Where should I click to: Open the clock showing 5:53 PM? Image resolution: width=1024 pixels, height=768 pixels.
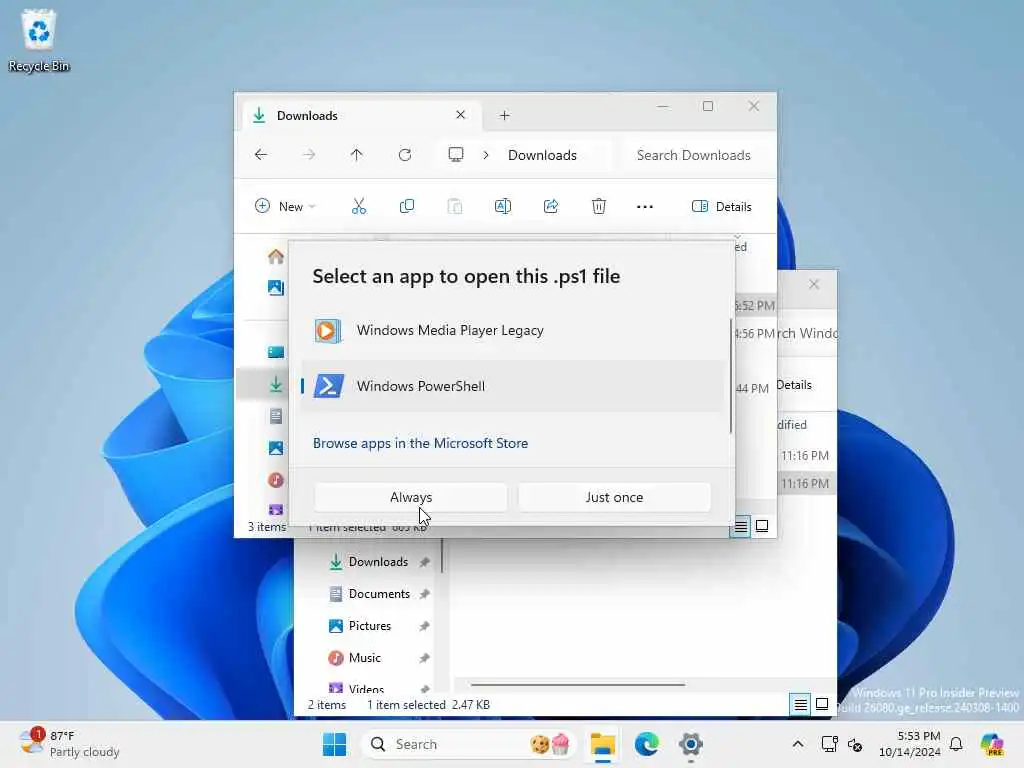coord(910,744)
